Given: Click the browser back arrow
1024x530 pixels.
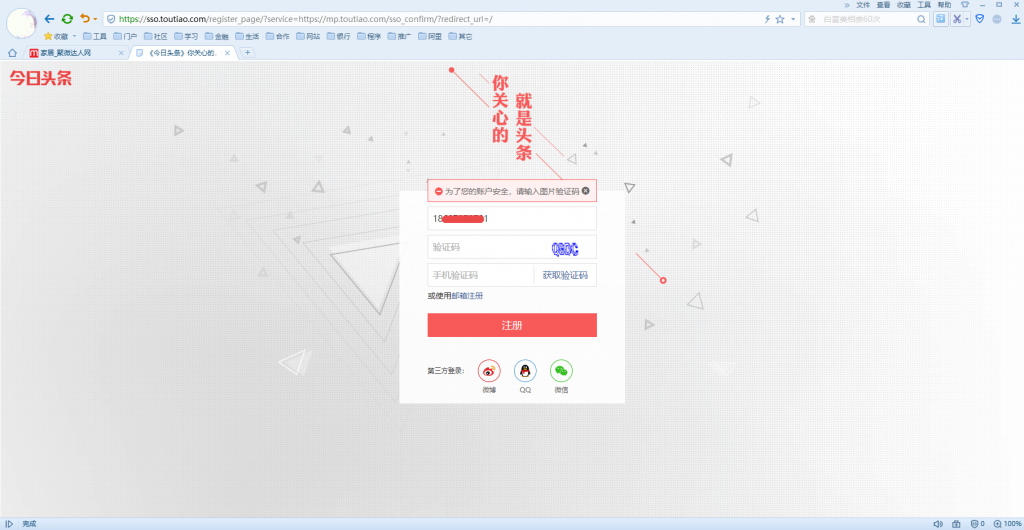Looking at the screenshot, I should 49,19.
